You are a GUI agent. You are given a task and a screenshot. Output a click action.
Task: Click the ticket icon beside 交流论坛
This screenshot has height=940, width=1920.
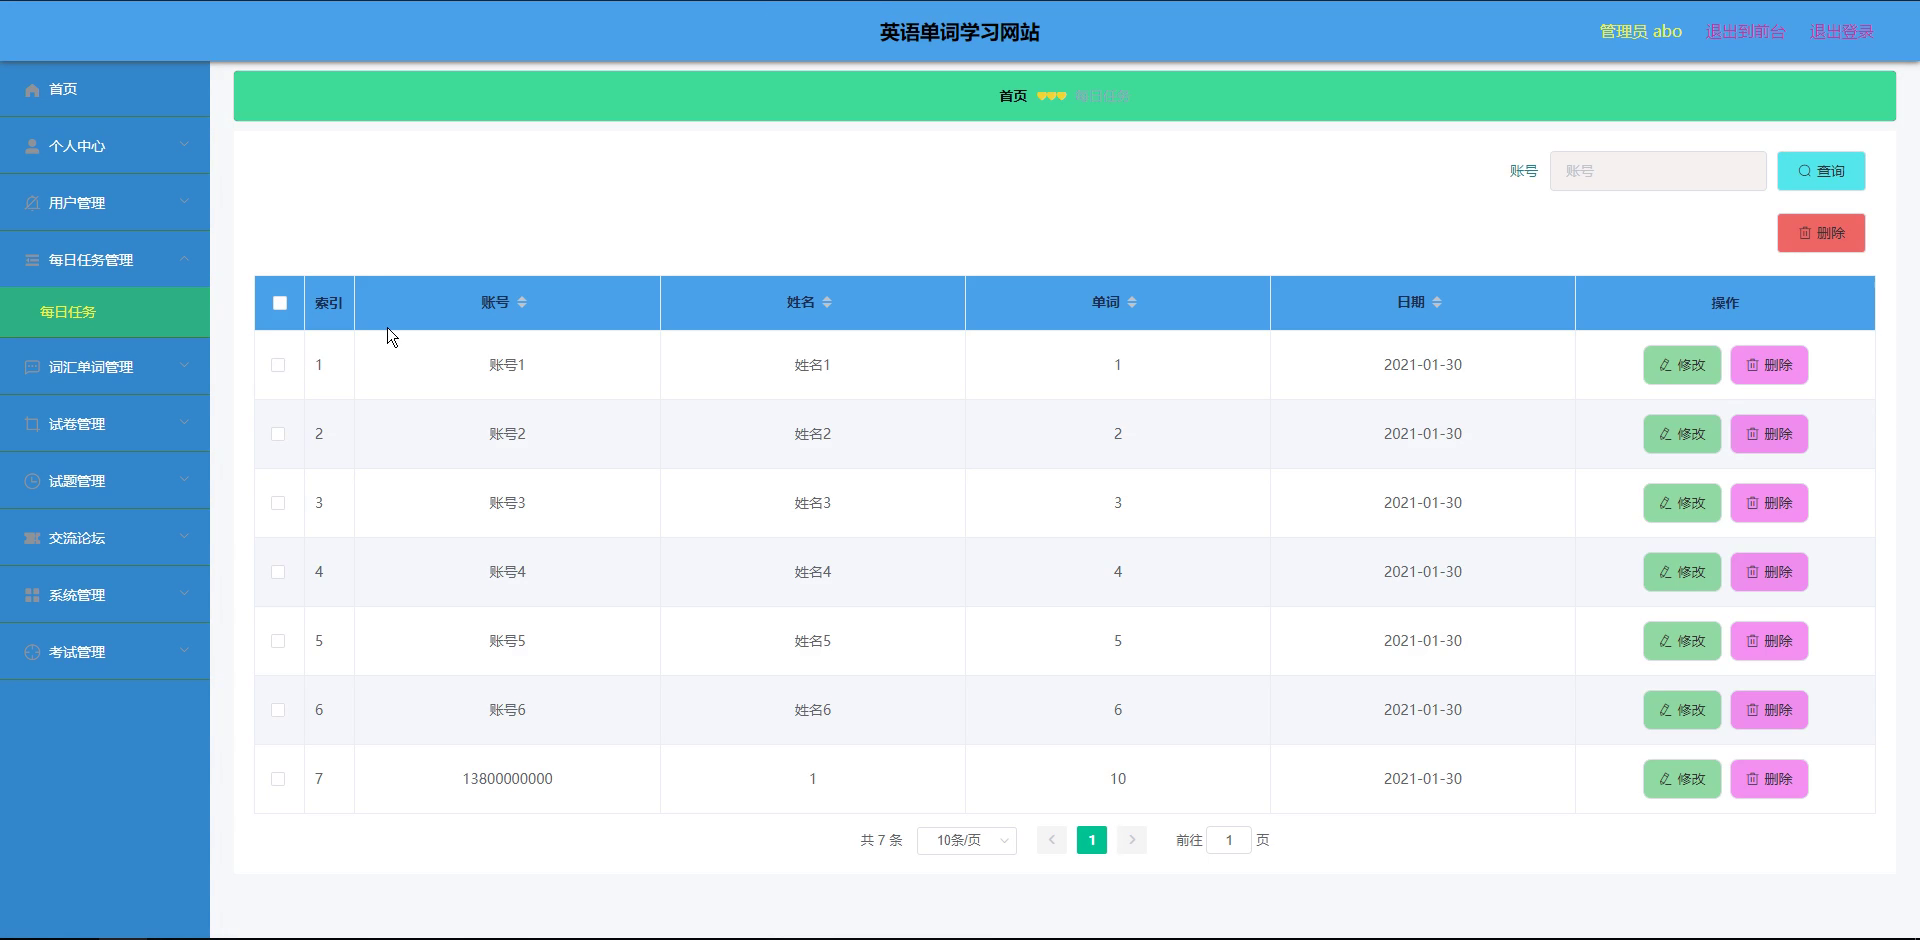[x=32, y=539]
